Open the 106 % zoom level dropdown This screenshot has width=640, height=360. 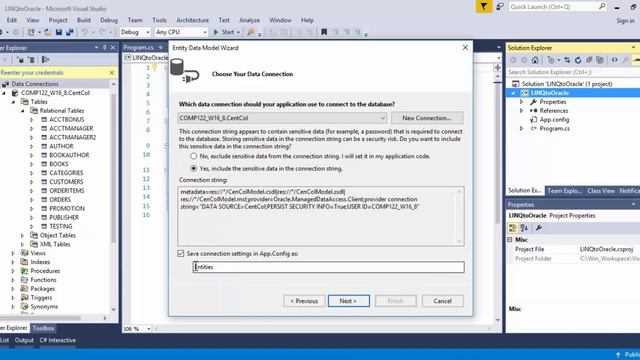click(149, 329)
